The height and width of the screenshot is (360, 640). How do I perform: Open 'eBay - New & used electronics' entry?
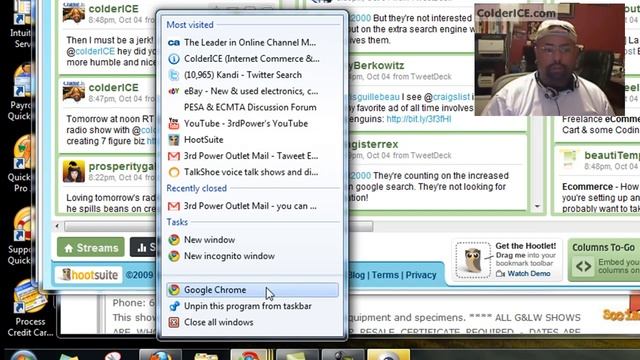click(x=252, y=91)
